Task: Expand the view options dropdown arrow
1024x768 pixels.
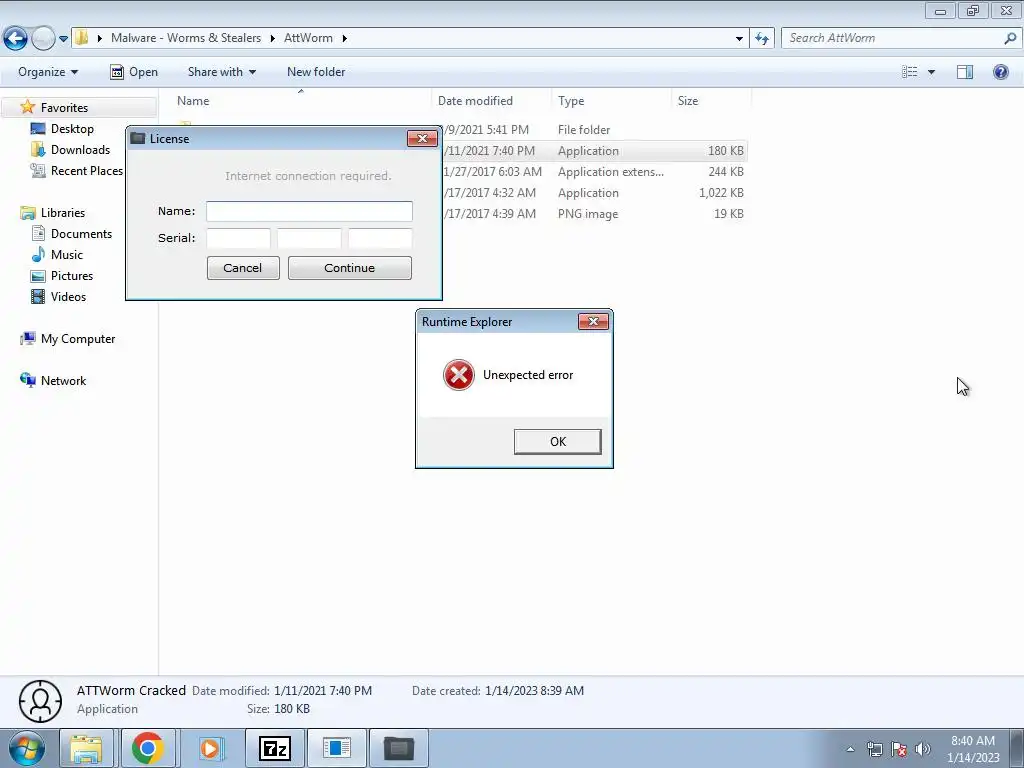Action: (x=931, y=72)
